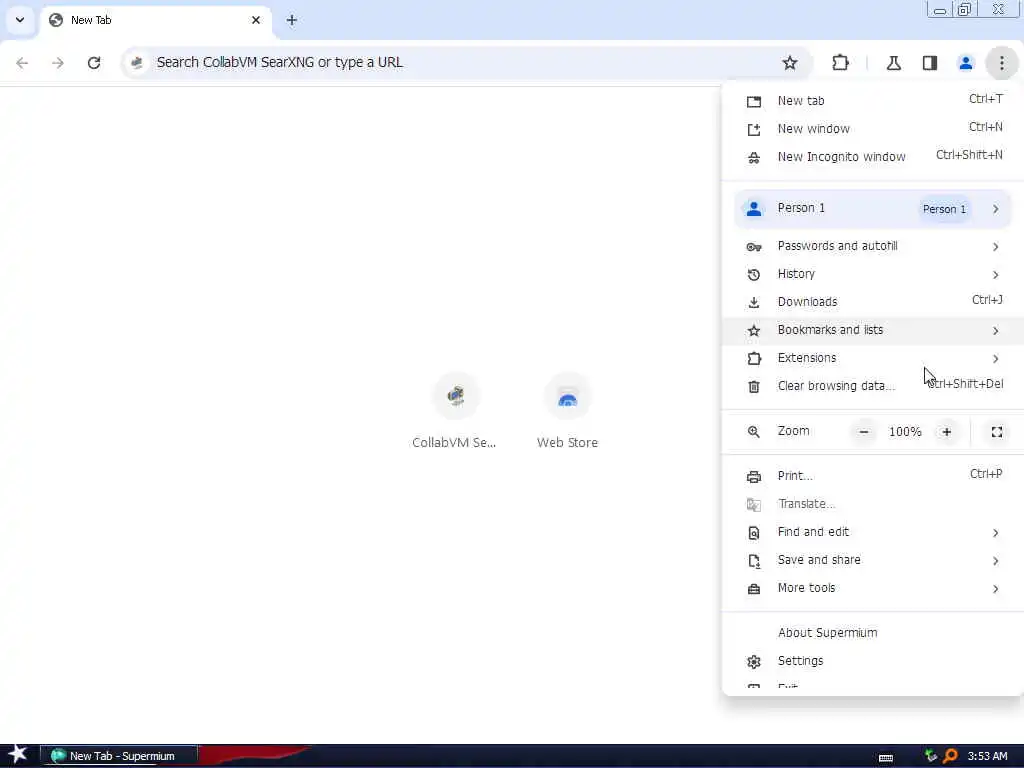The image size is (1024, 768).
Task: Expand Extensions chevron arrow
Action: pyautogui.click(x=995, y=359)
